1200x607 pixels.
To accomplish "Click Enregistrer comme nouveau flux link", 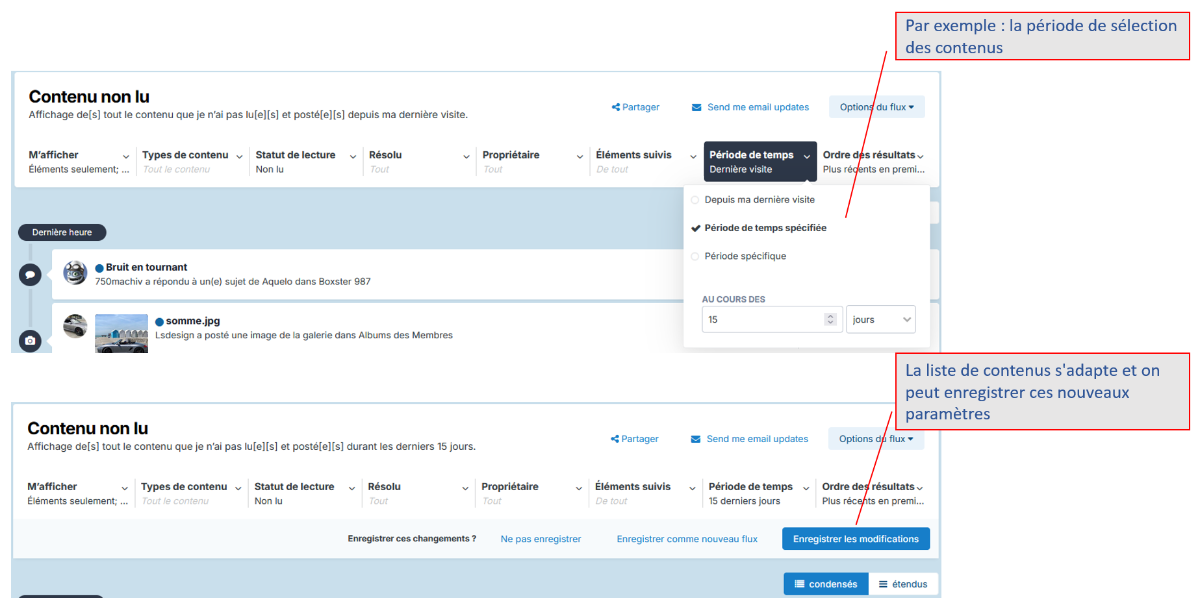I will tap(687, 539).
